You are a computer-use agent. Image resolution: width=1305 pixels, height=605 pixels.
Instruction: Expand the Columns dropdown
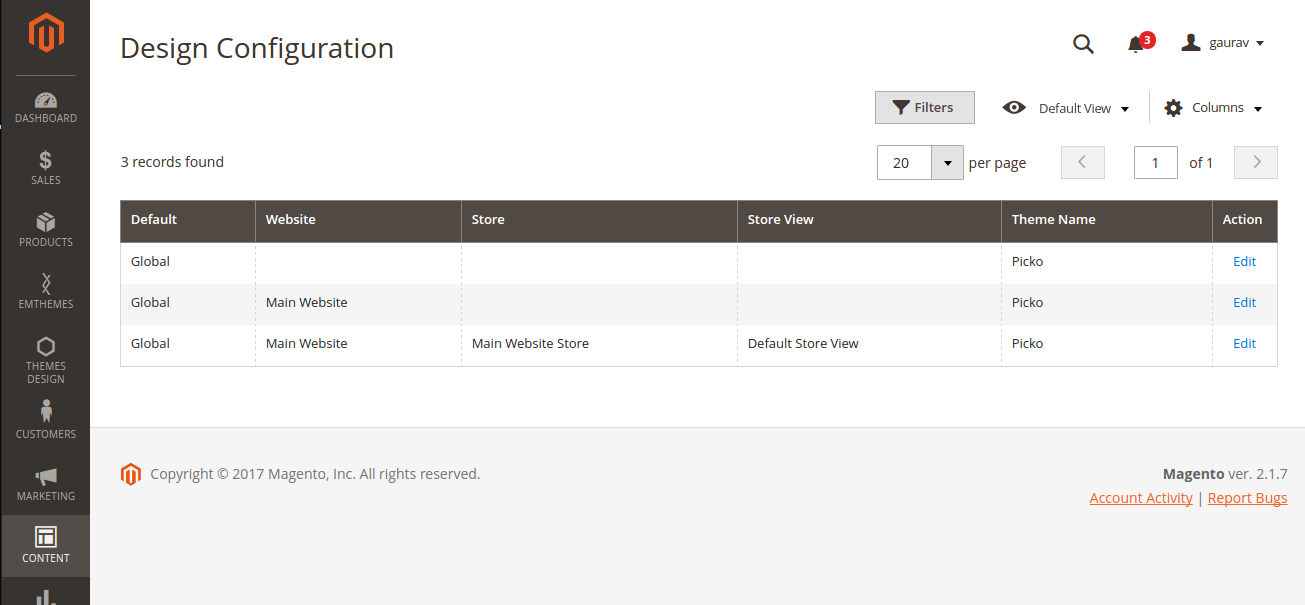coord(1213,108)
